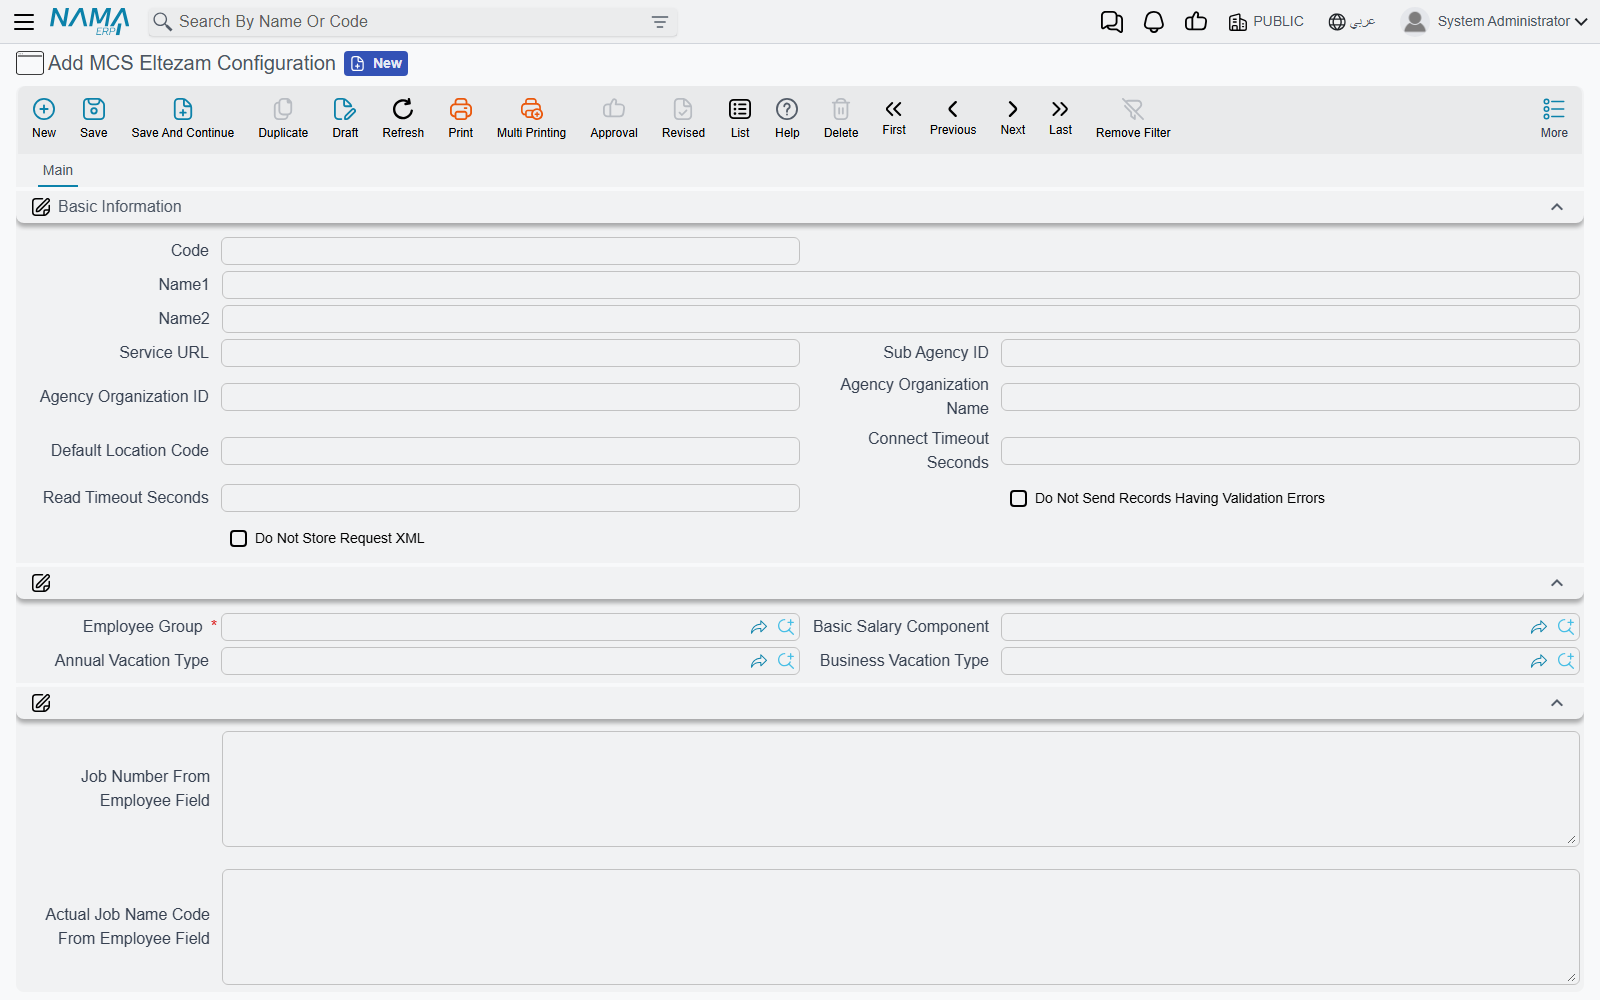Open the Basic Salary Component lookup search
1600x1000 pixels.
click(1566, 627)
